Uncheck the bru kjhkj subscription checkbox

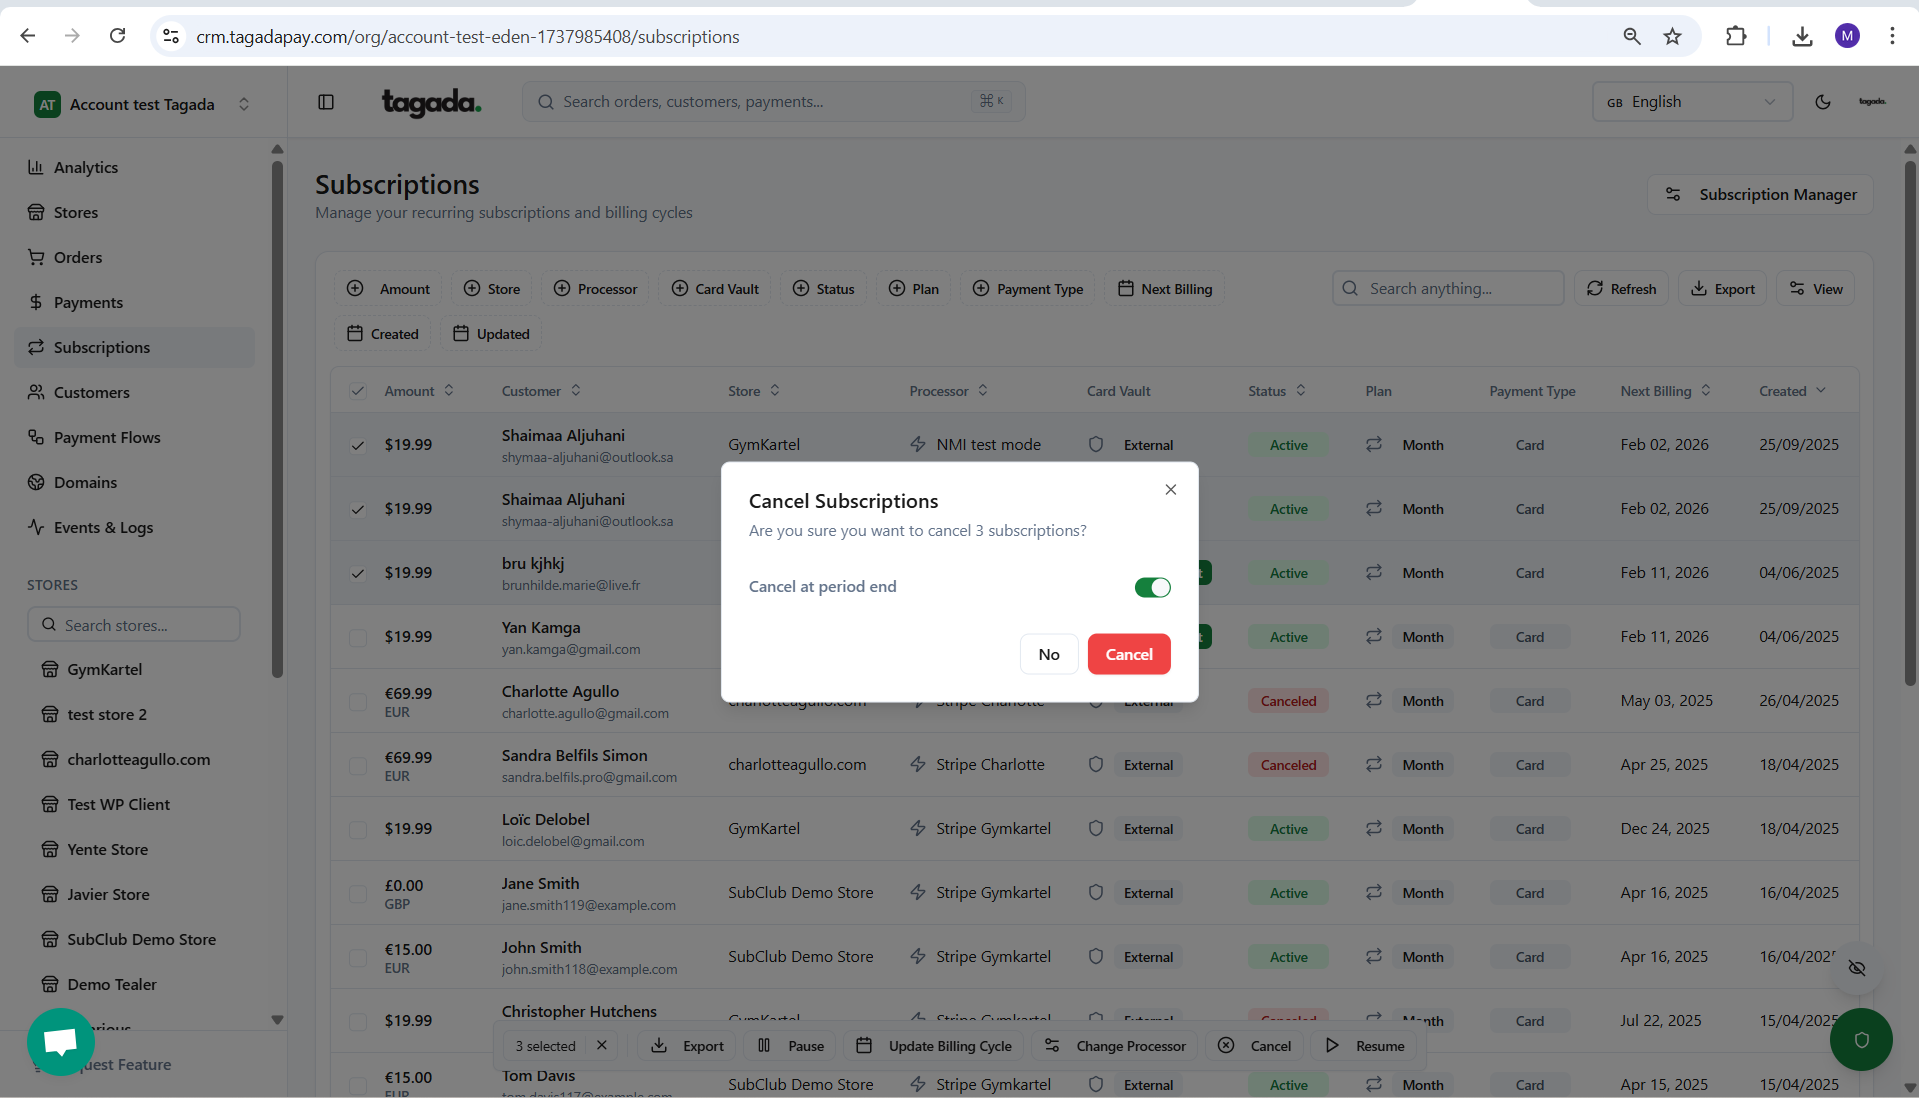(x=357, y=573)
